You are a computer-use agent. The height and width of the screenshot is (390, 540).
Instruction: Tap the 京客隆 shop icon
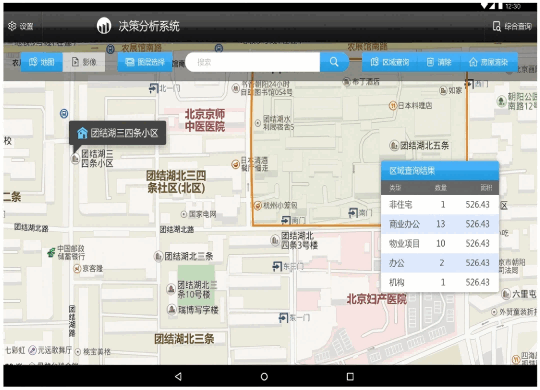pos(77,268)
